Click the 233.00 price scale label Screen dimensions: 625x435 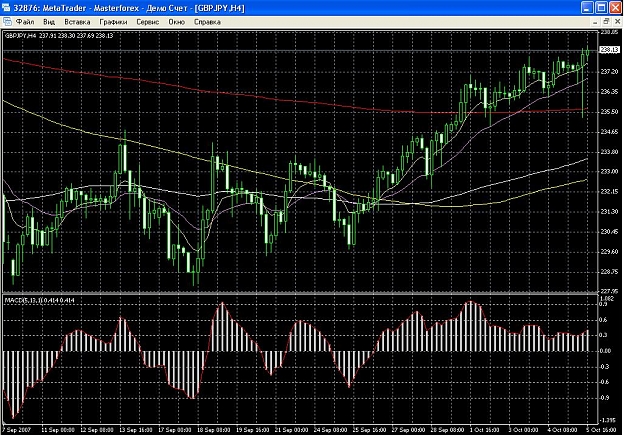tap(609, 171)
